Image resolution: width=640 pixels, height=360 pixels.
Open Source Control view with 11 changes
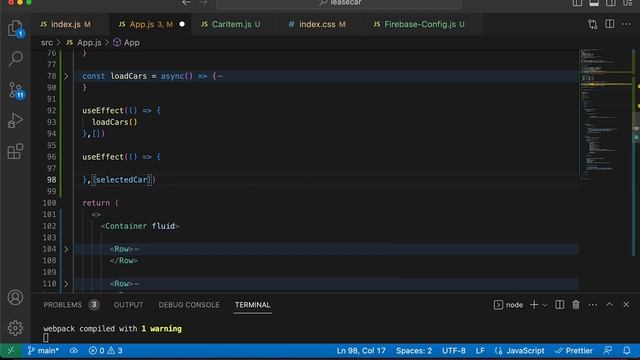coord(16,90)
